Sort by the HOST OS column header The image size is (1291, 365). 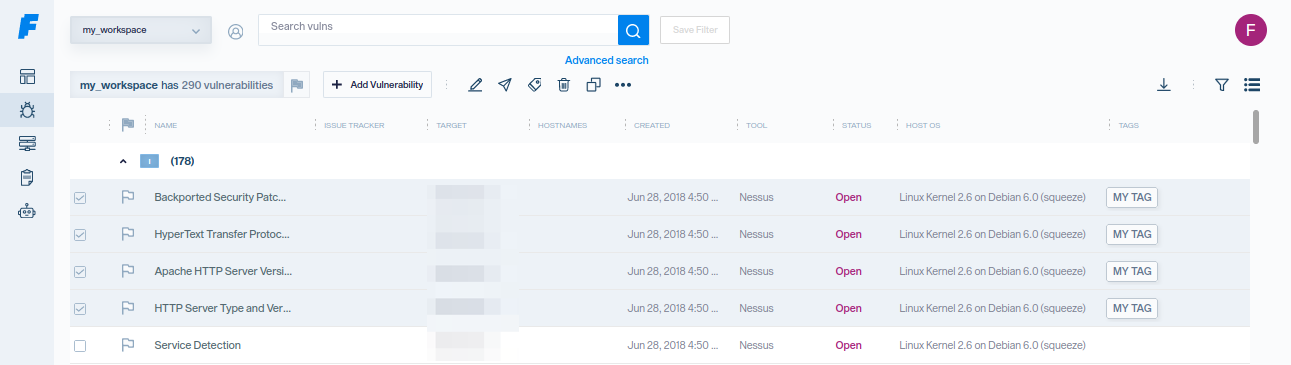click(x=923, y=125)
